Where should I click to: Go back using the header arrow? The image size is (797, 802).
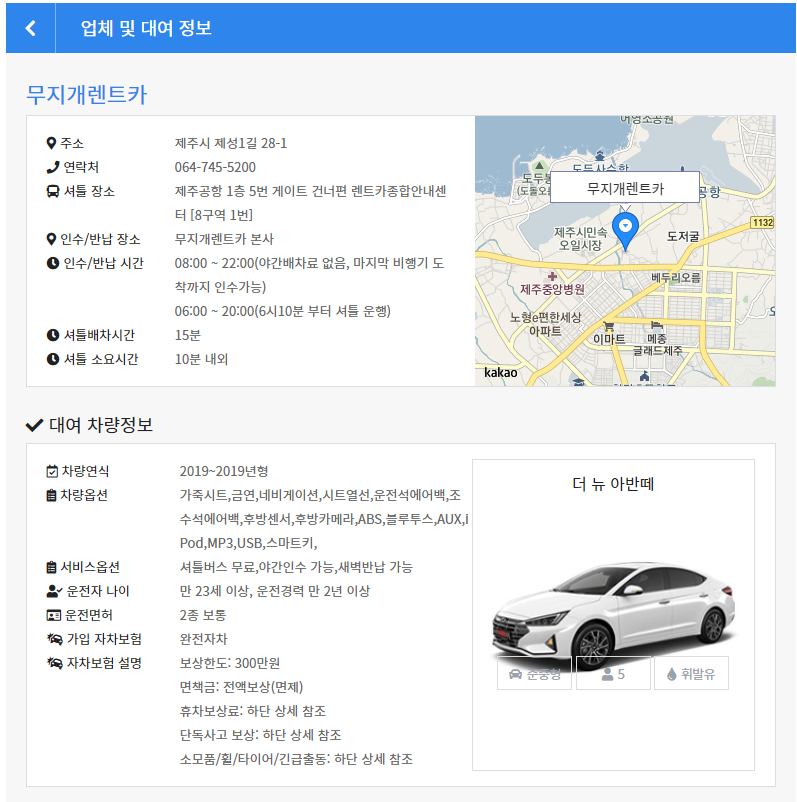coord(31,28)
